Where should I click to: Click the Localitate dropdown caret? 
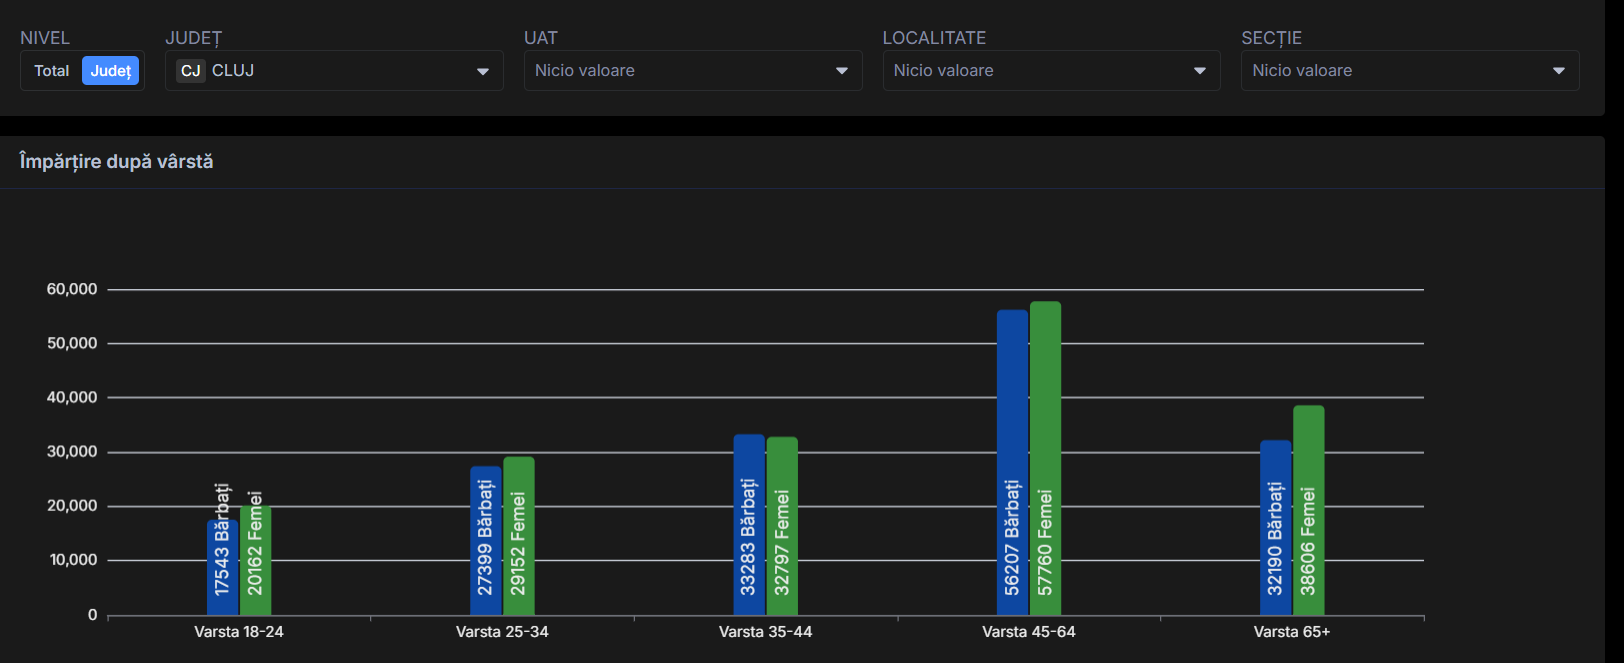pos(1200,71)
